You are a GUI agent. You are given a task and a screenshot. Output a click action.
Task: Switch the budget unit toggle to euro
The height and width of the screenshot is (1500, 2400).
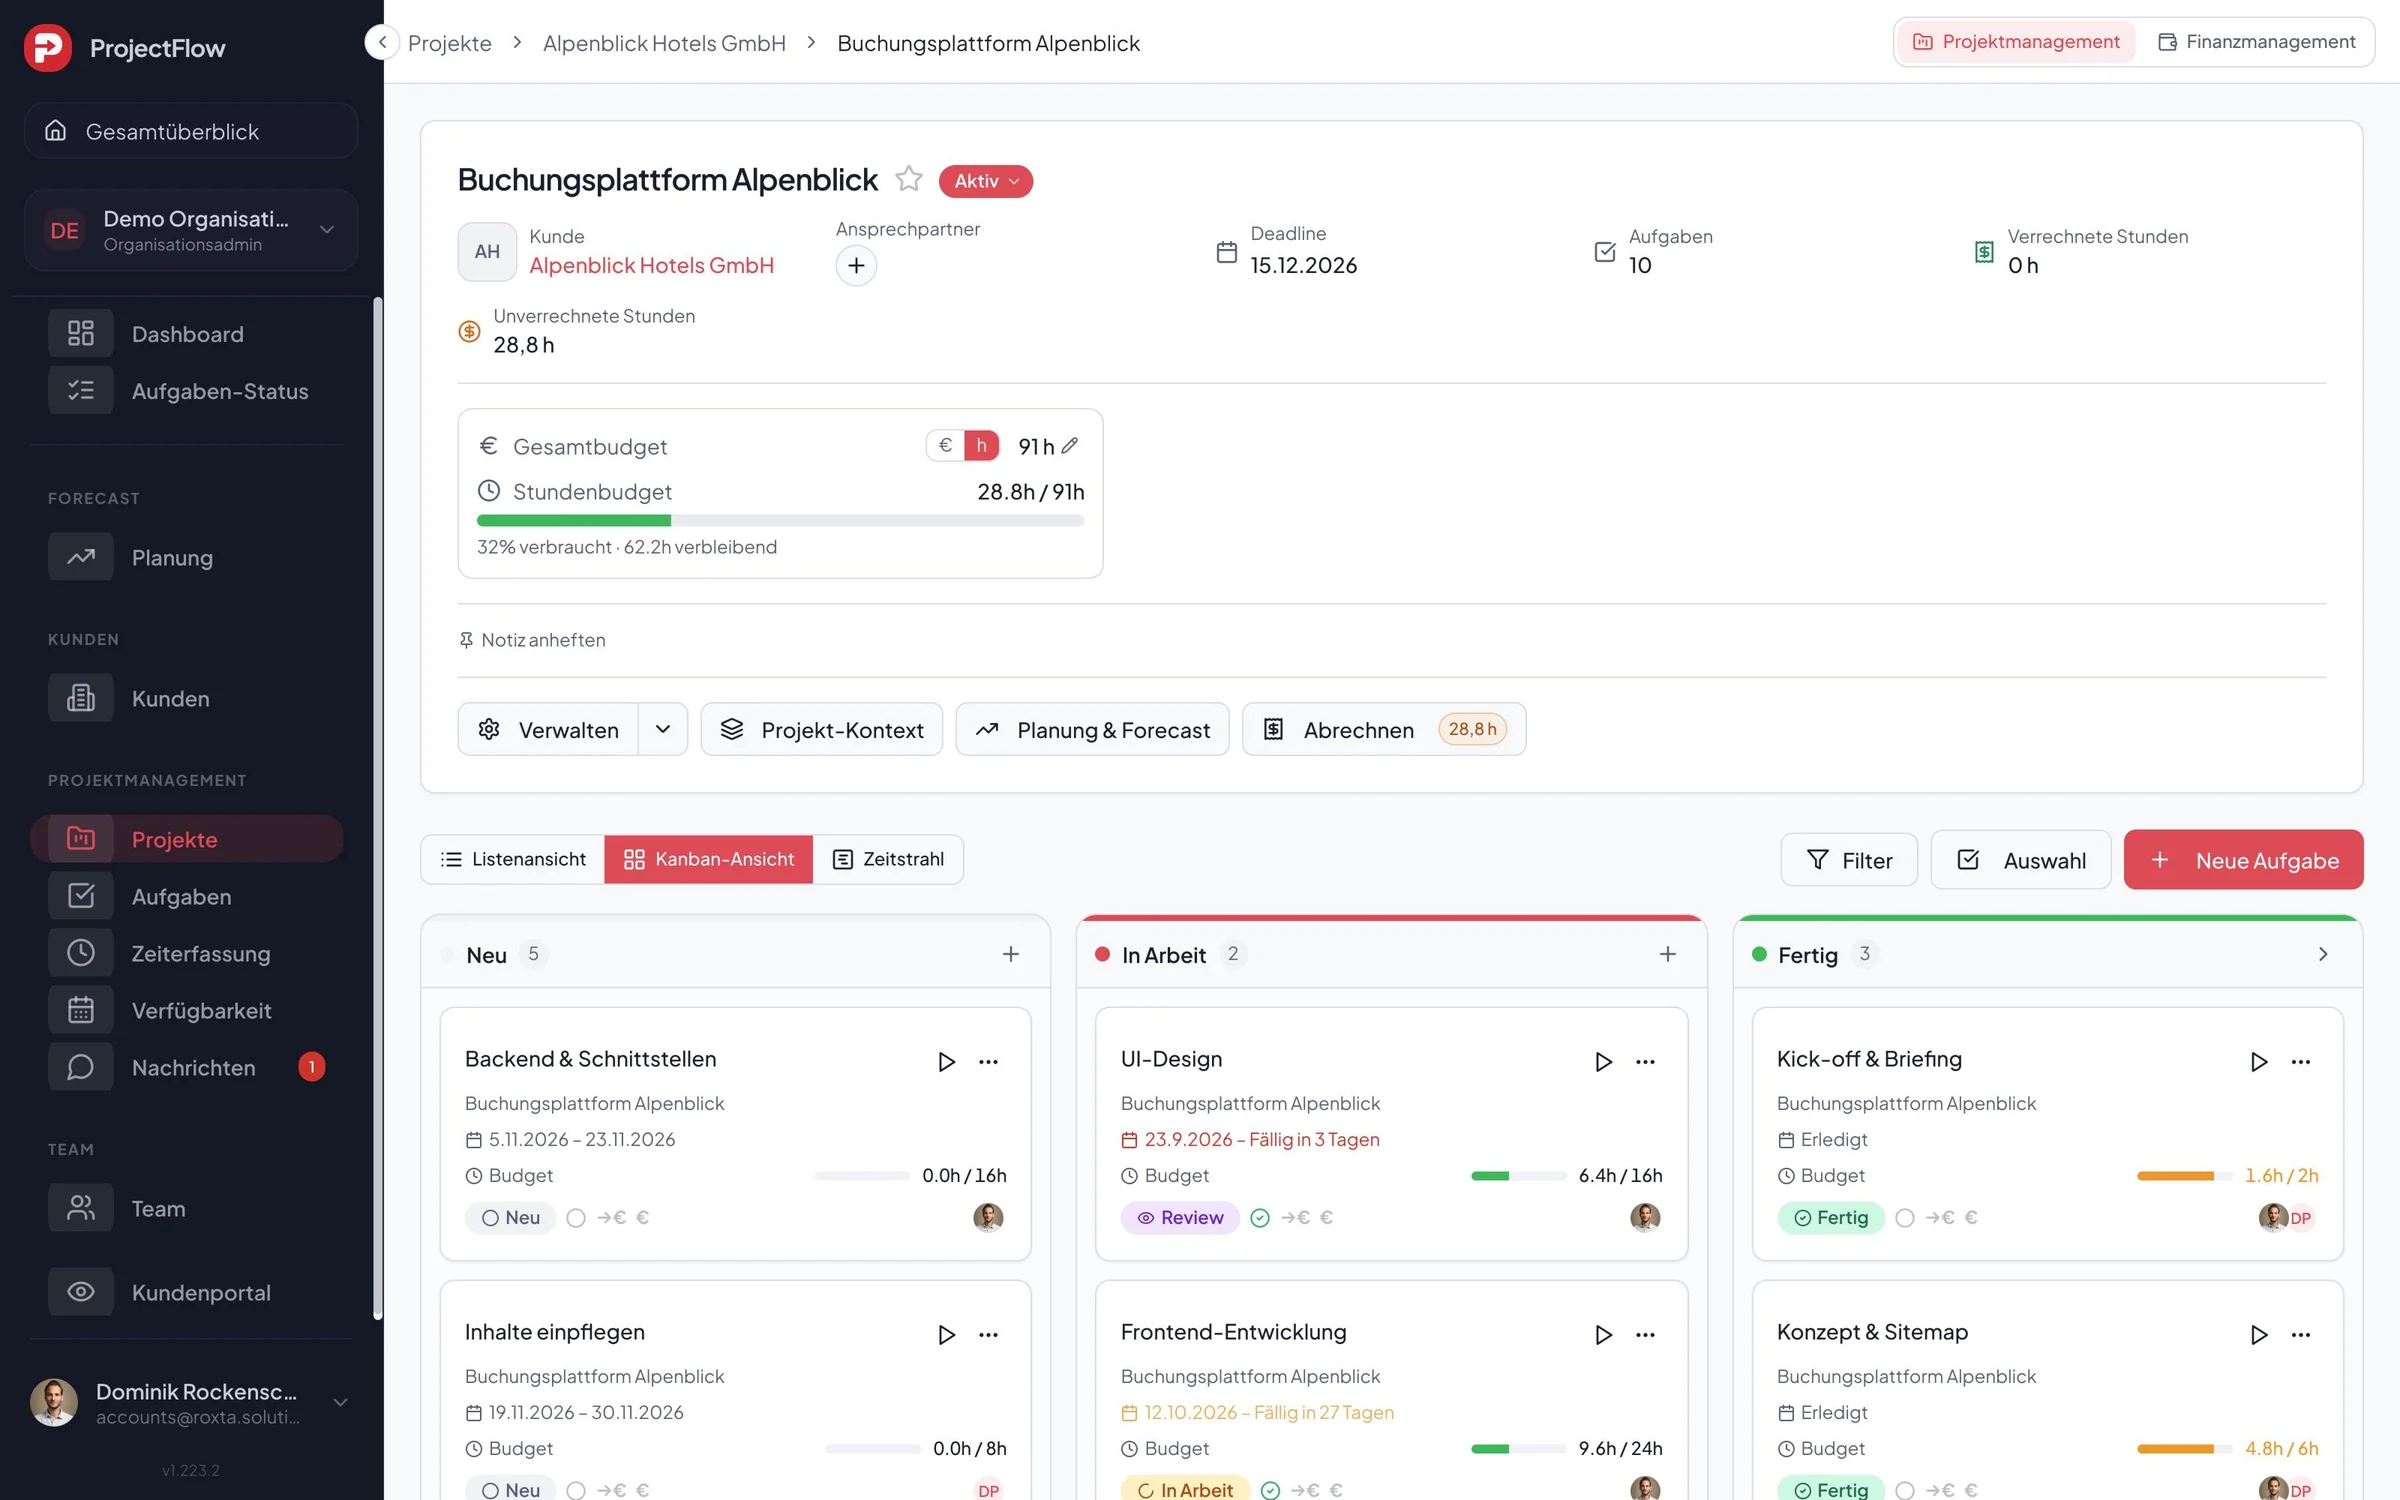945,445
